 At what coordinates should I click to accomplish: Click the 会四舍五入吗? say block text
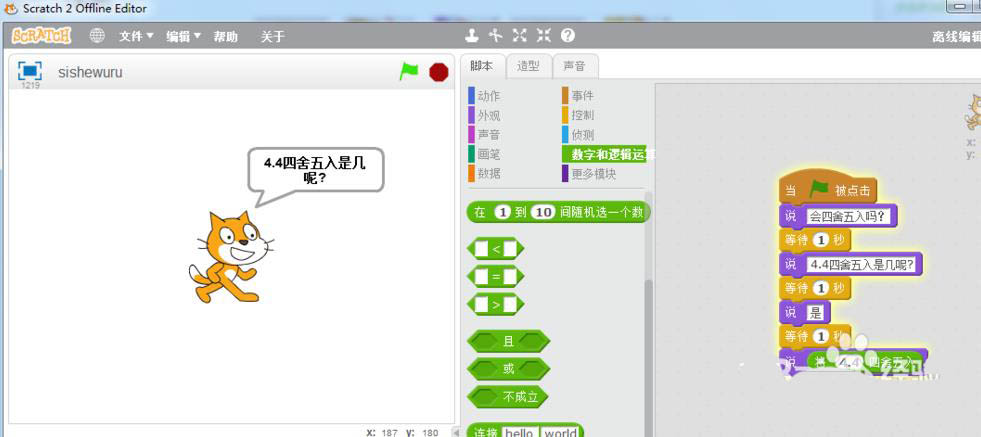point(848,216)
